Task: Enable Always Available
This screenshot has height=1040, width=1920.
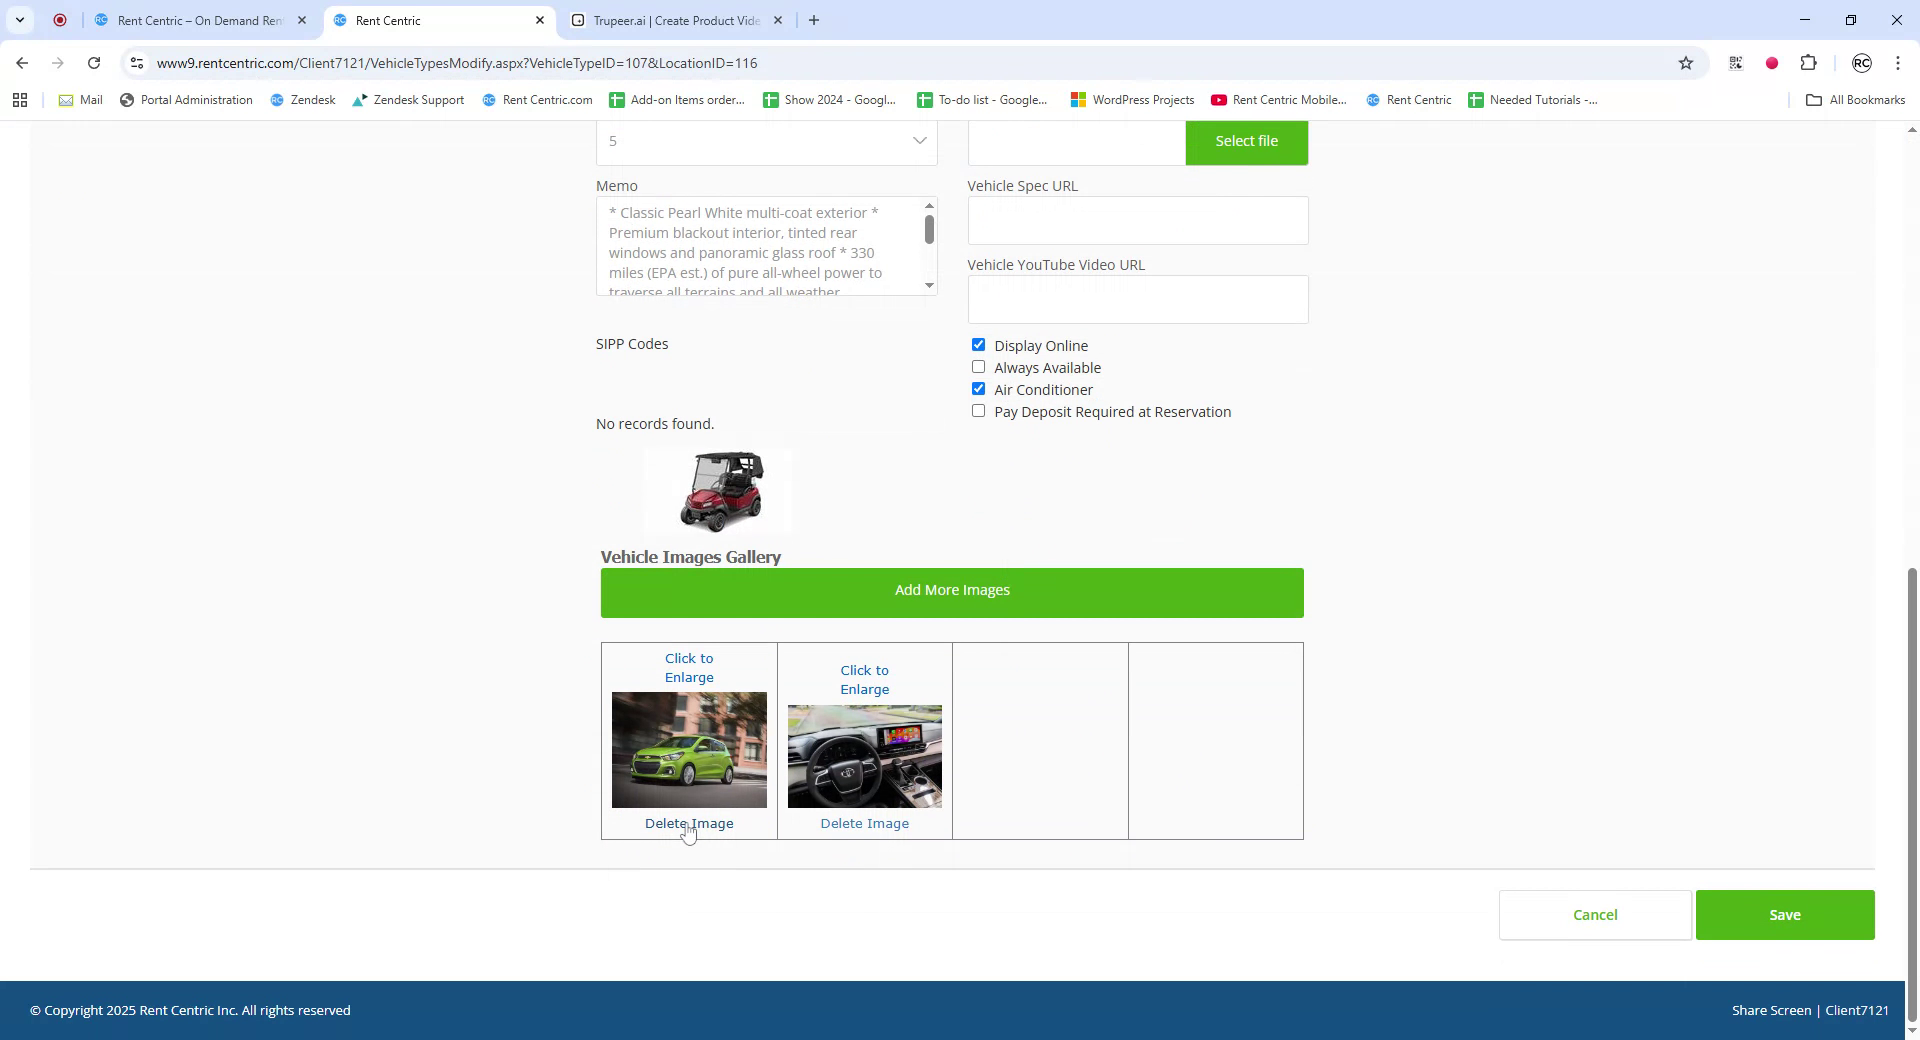Action: coord(978,366)
